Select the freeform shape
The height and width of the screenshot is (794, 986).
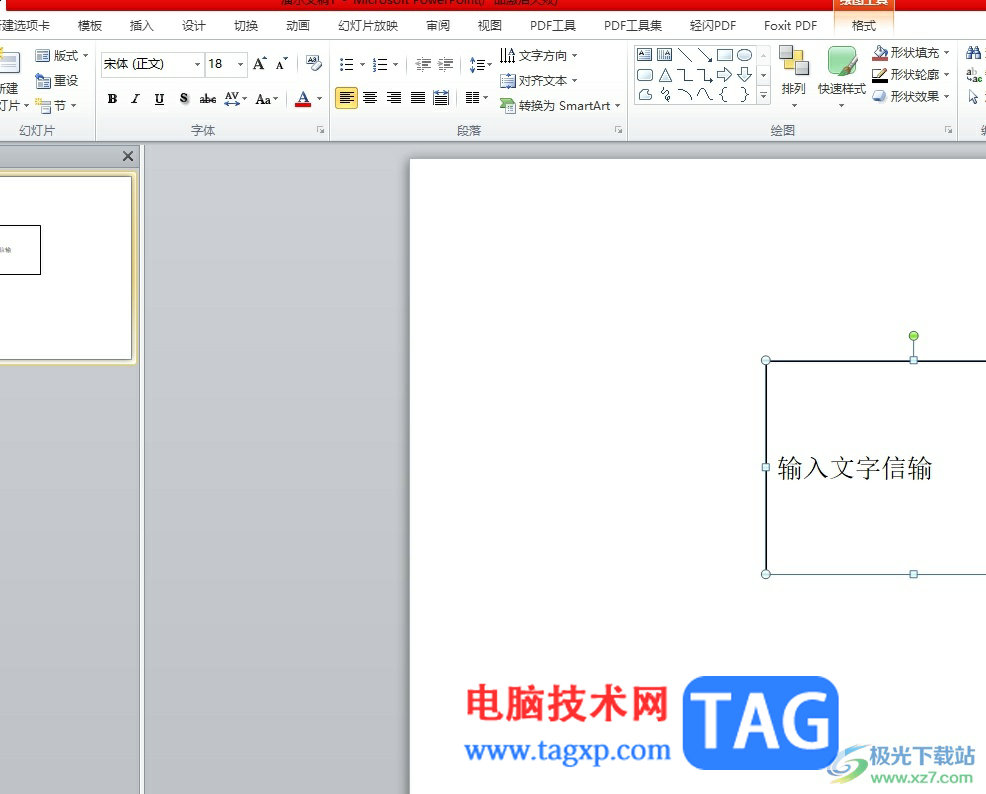pos(645,95)
